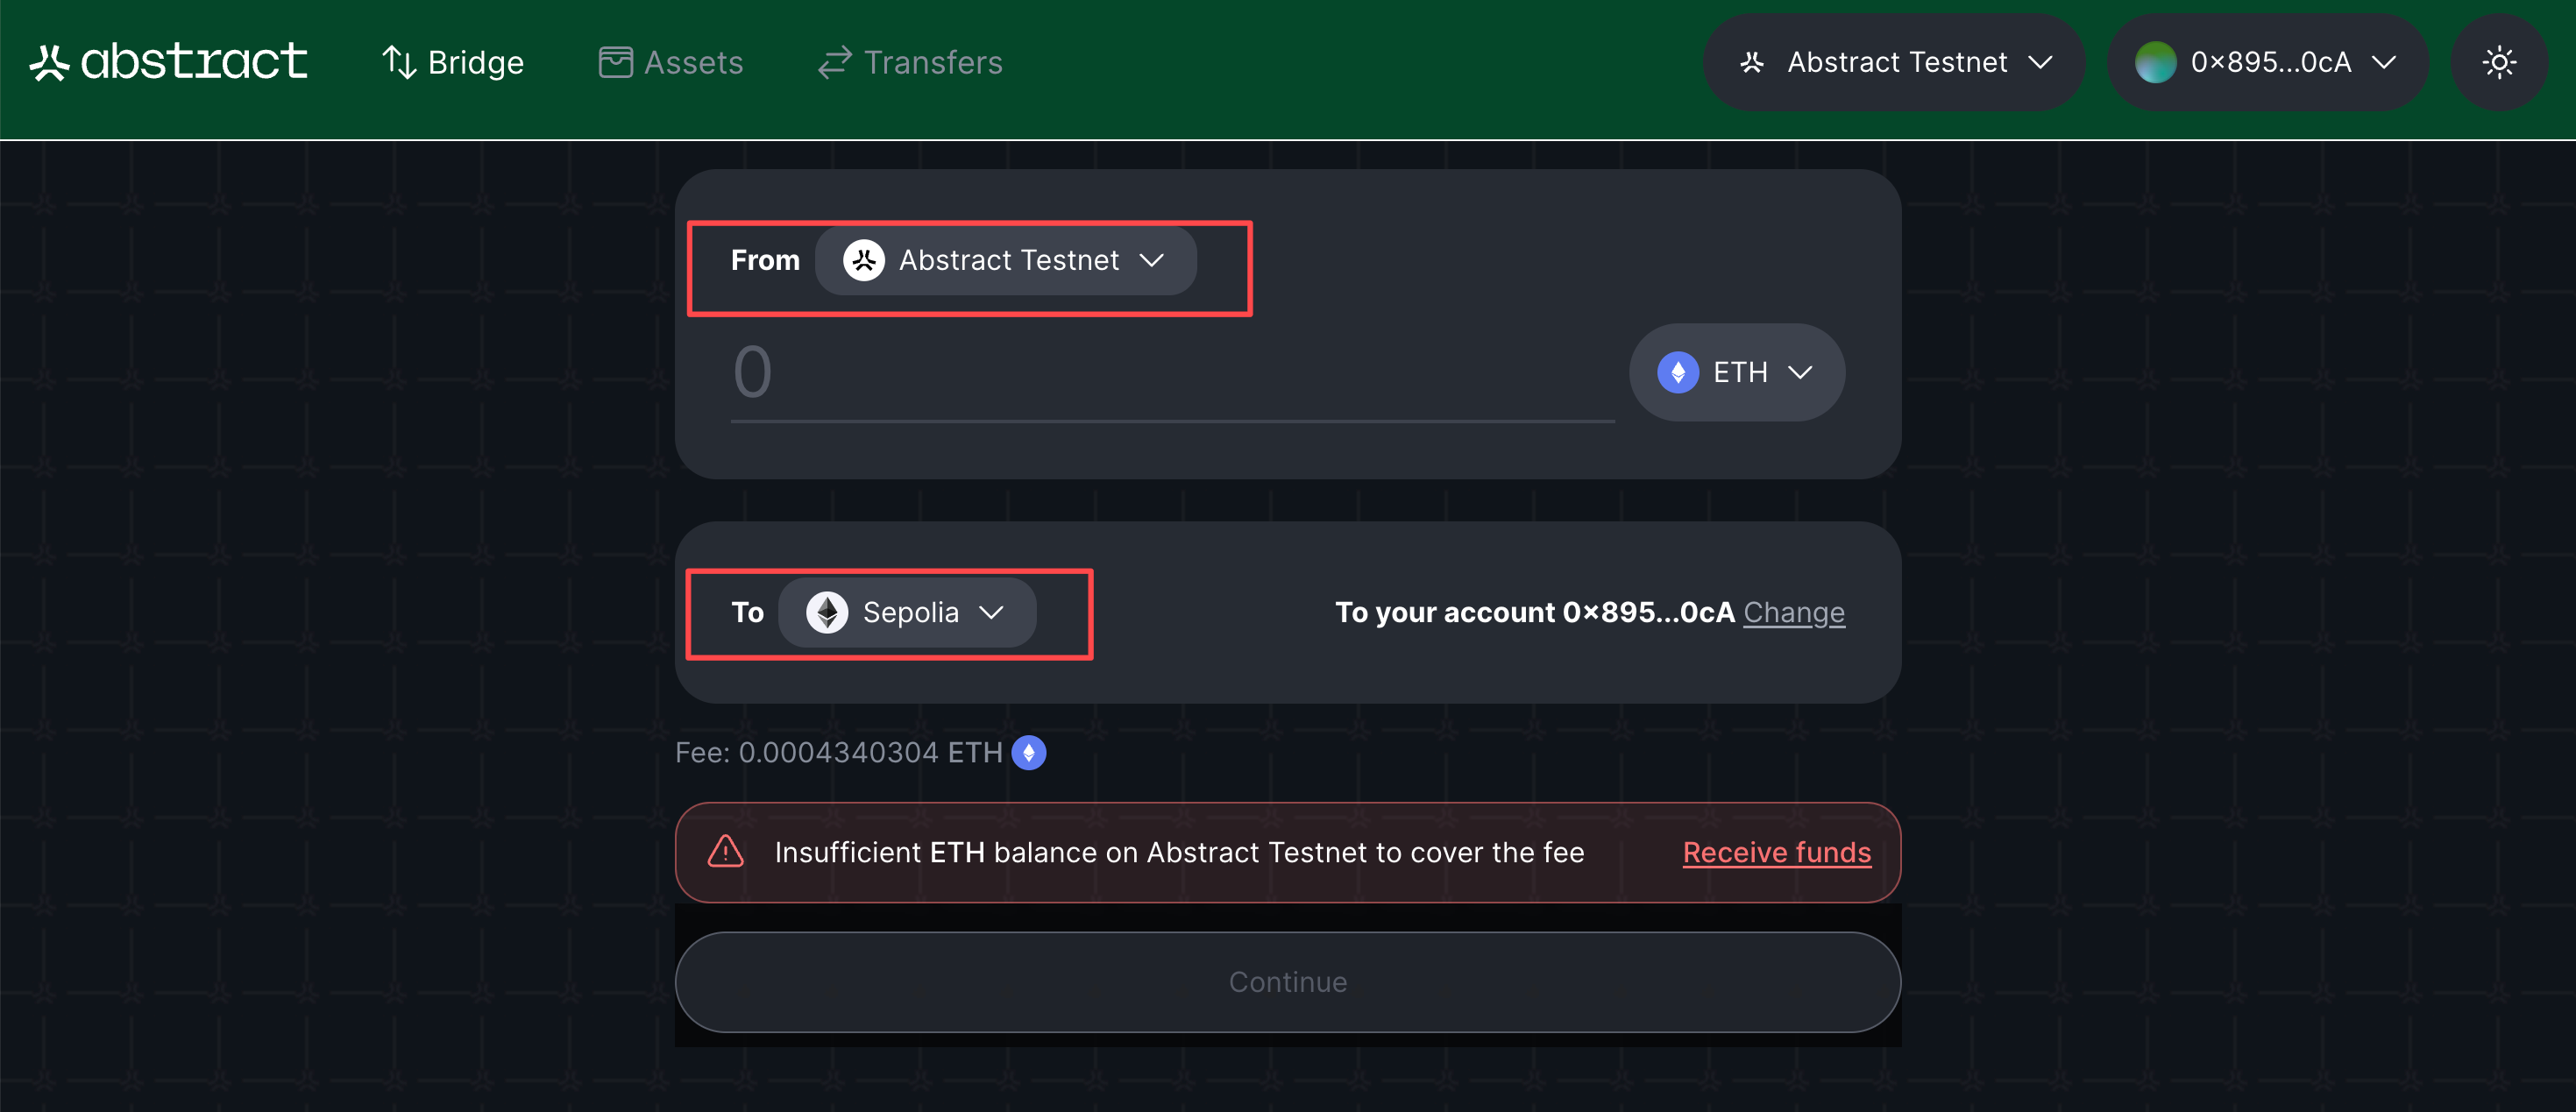
Task: Open the From network Abstract Testnet dropdown
Action: 1006,261
